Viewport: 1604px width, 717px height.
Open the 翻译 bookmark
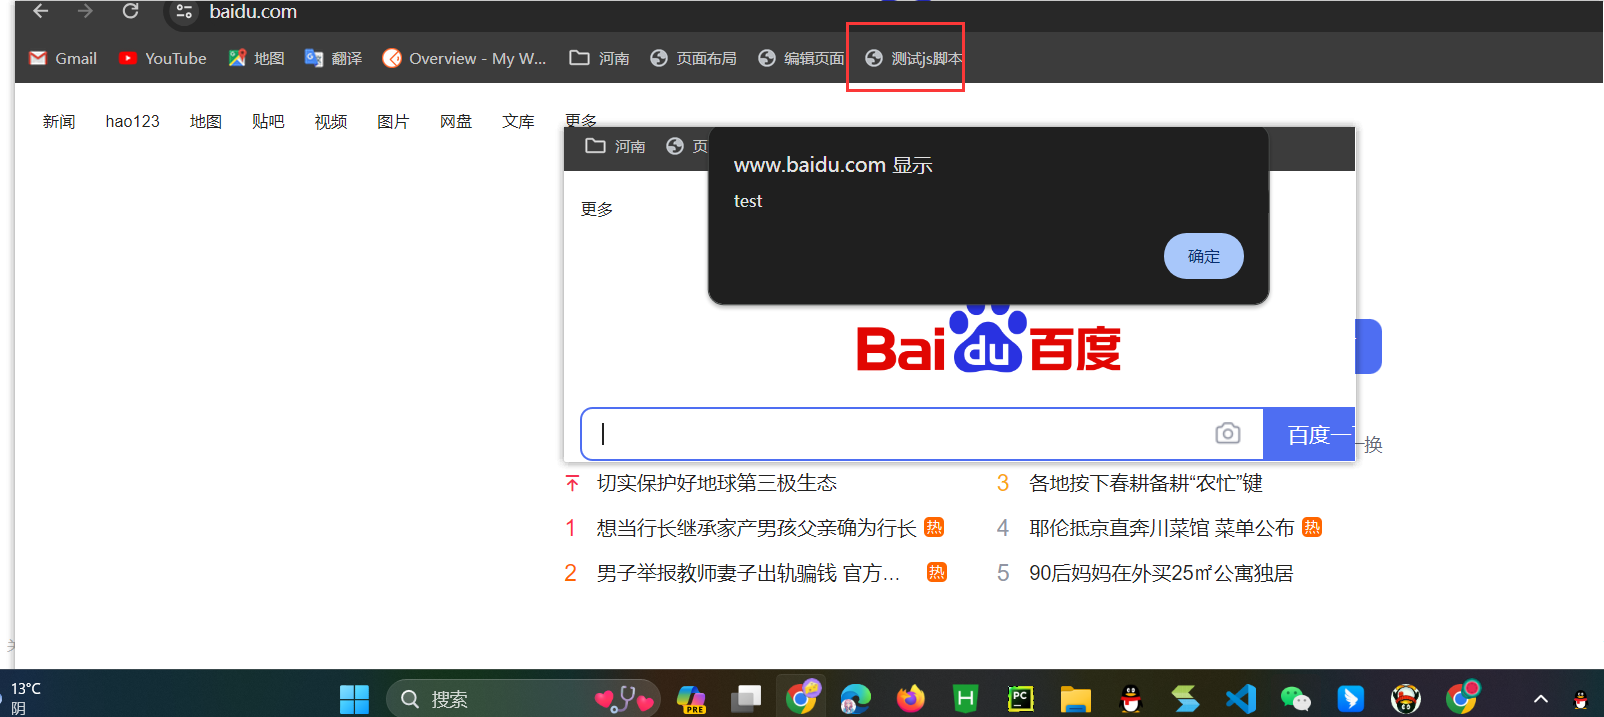[x=333, y=58]
